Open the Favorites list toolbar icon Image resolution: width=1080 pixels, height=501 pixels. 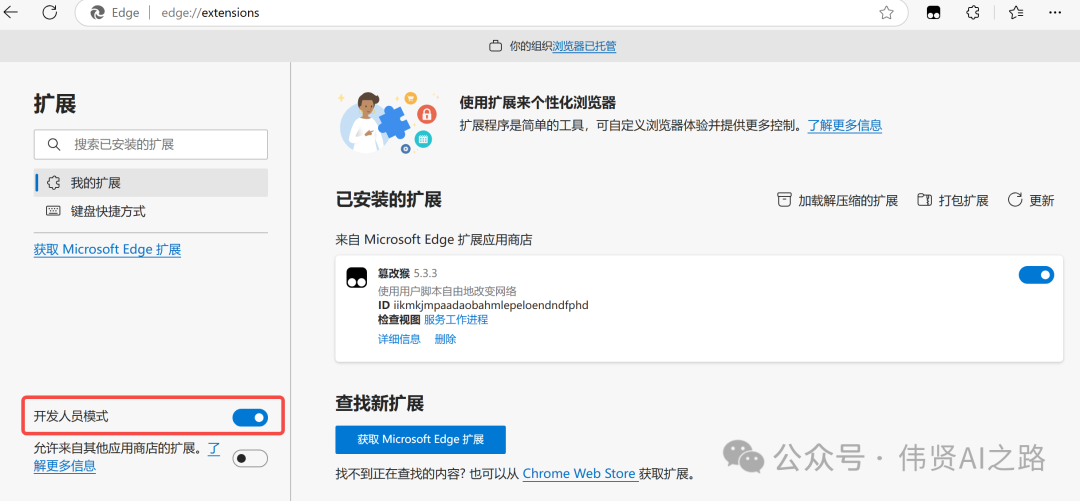click(1016, 12)
